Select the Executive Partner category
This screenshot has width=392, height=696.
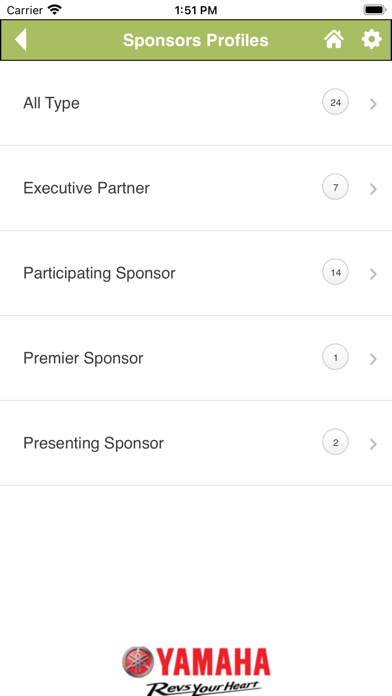coord(196,188)
